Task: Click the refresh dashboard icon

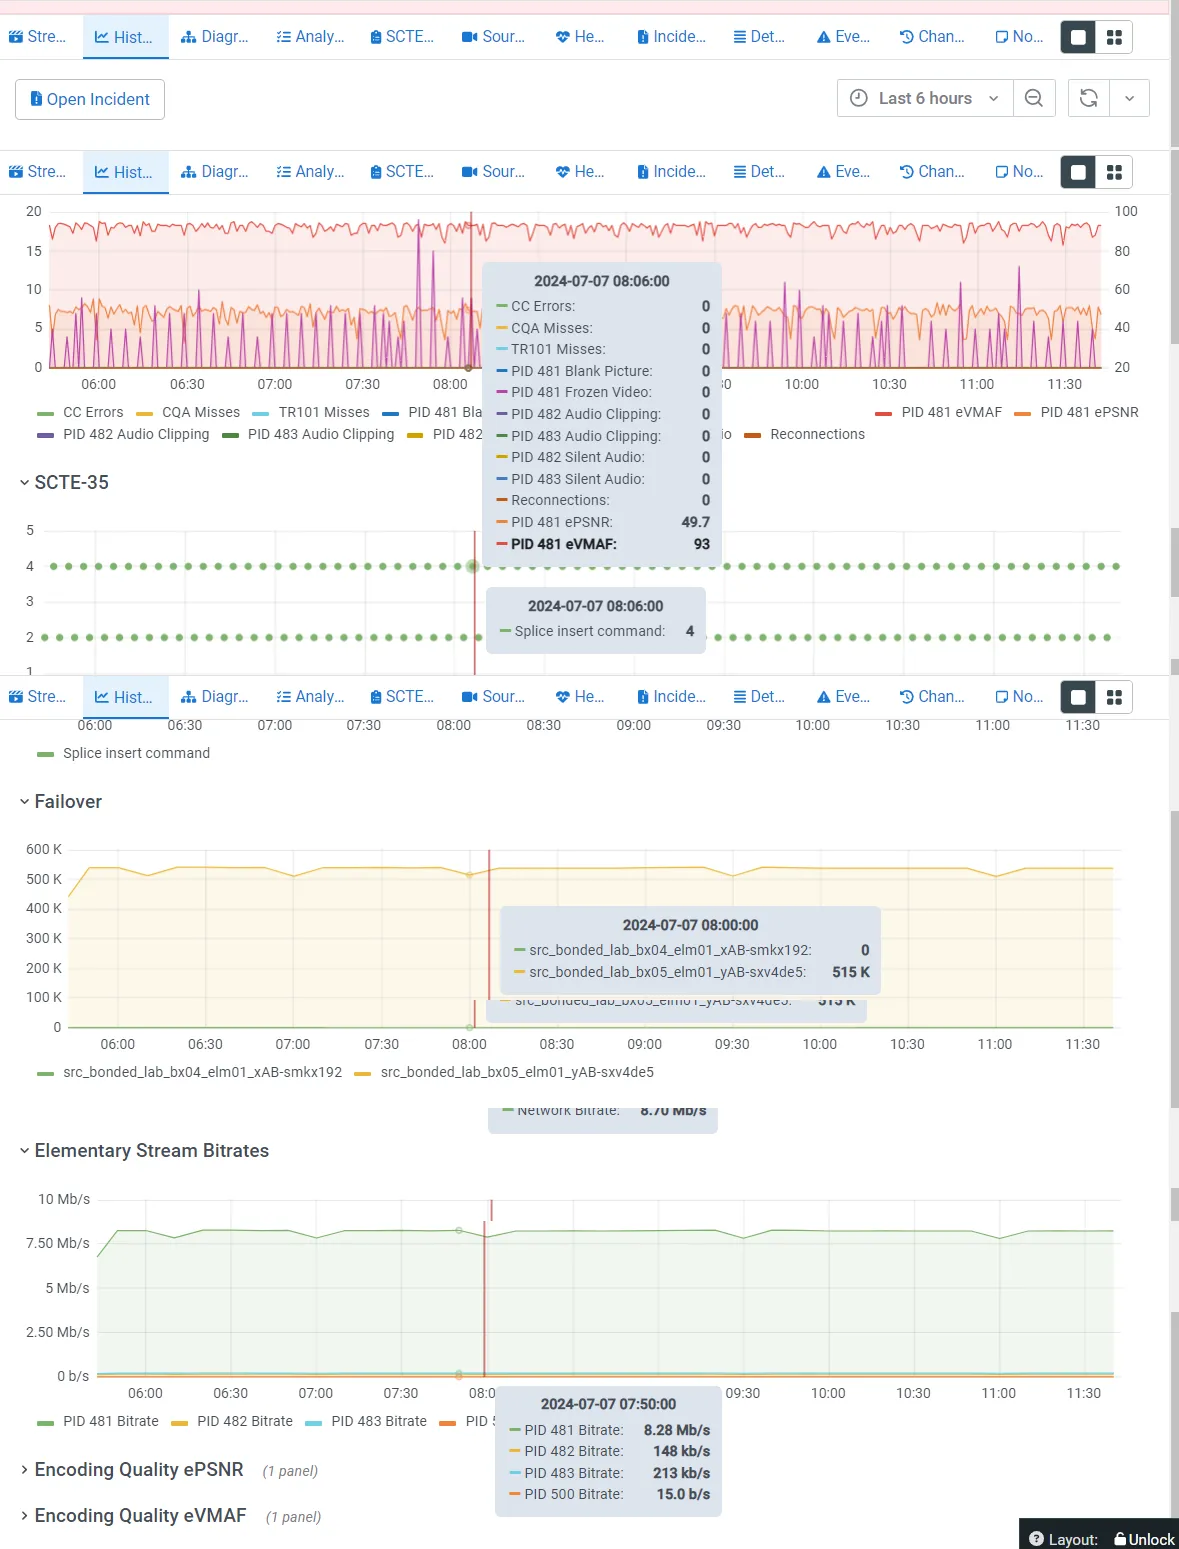Action: click(x=1089, y=98)
